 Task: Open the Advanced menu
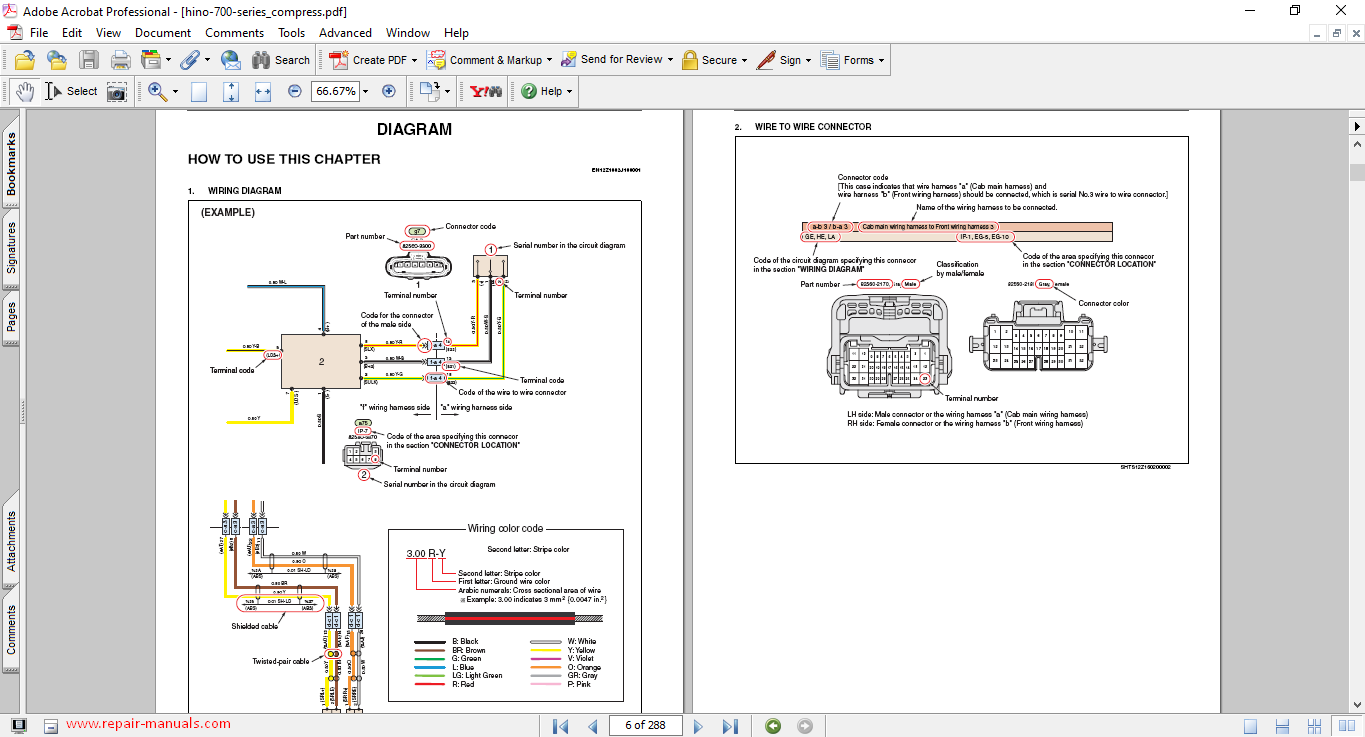coord(345,33)
